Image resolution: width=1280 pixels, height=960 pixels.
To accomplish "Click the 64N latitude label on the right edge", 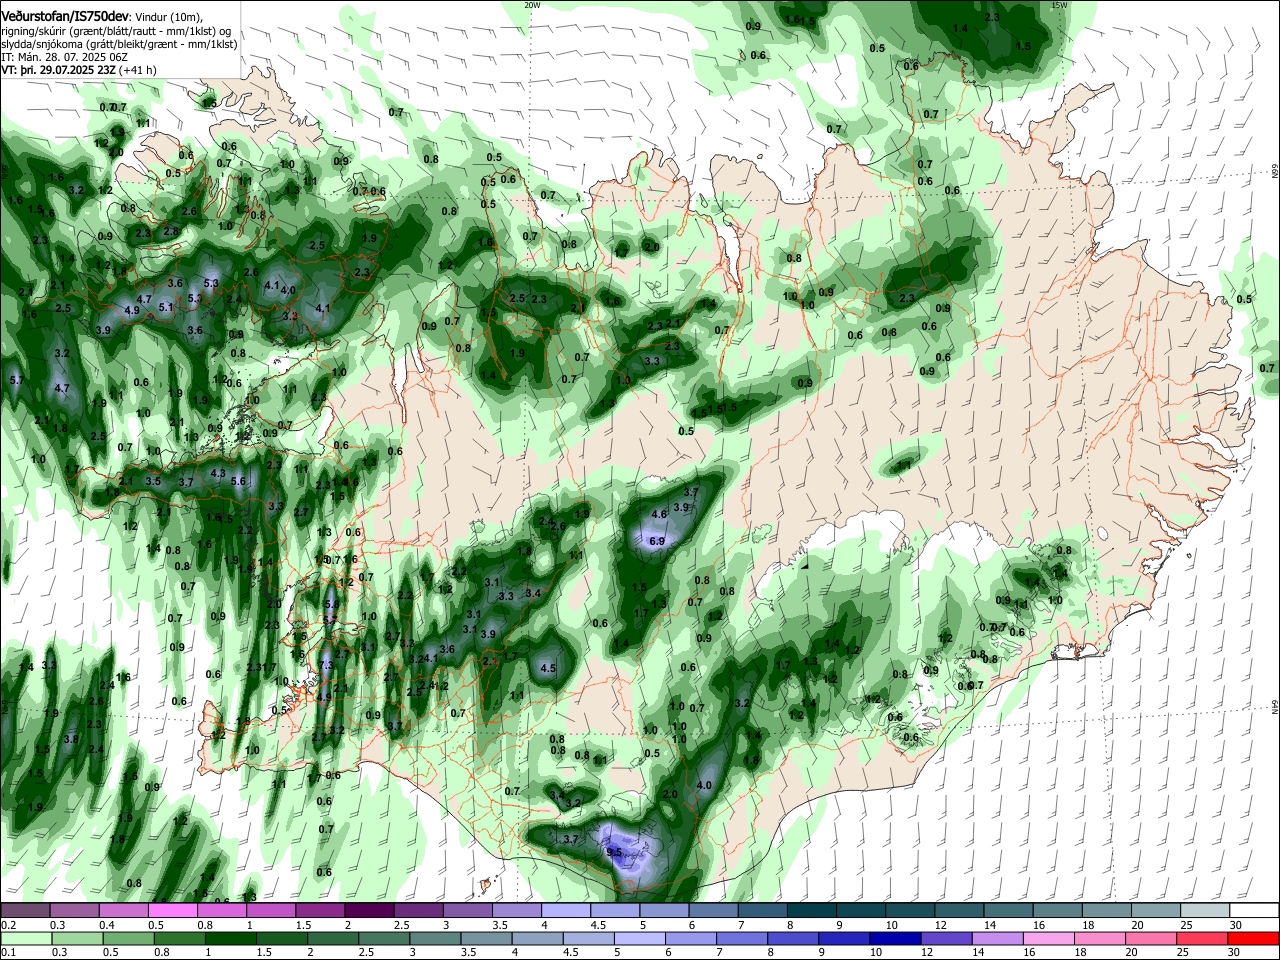I will click(x=1275, y=707).
